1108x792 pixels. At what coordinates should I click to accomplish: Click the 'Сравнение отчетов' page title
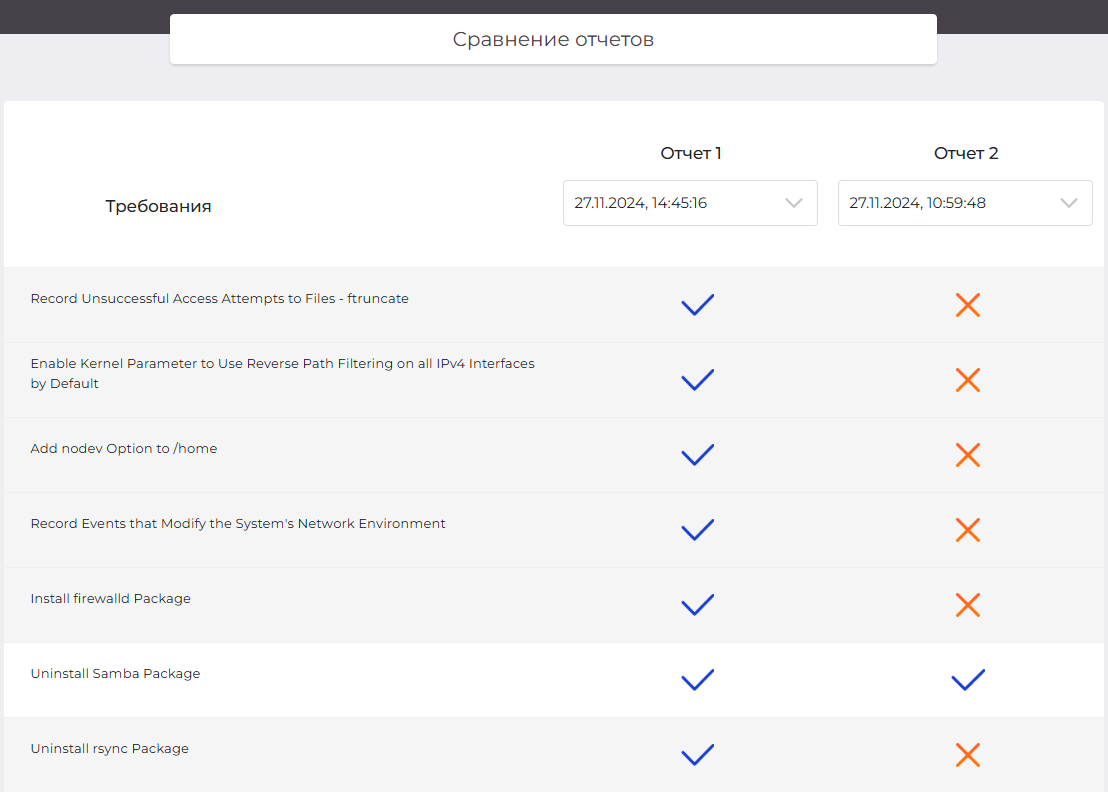(553, 39)
